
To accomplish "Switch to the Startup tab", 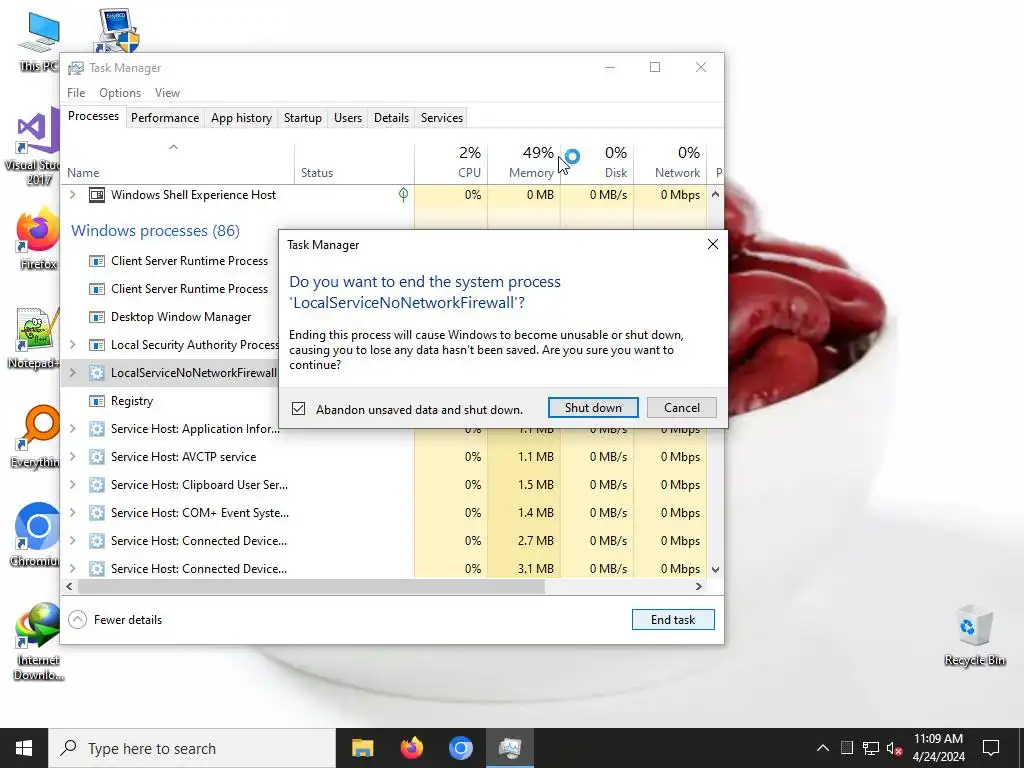I will coord(302,118).
